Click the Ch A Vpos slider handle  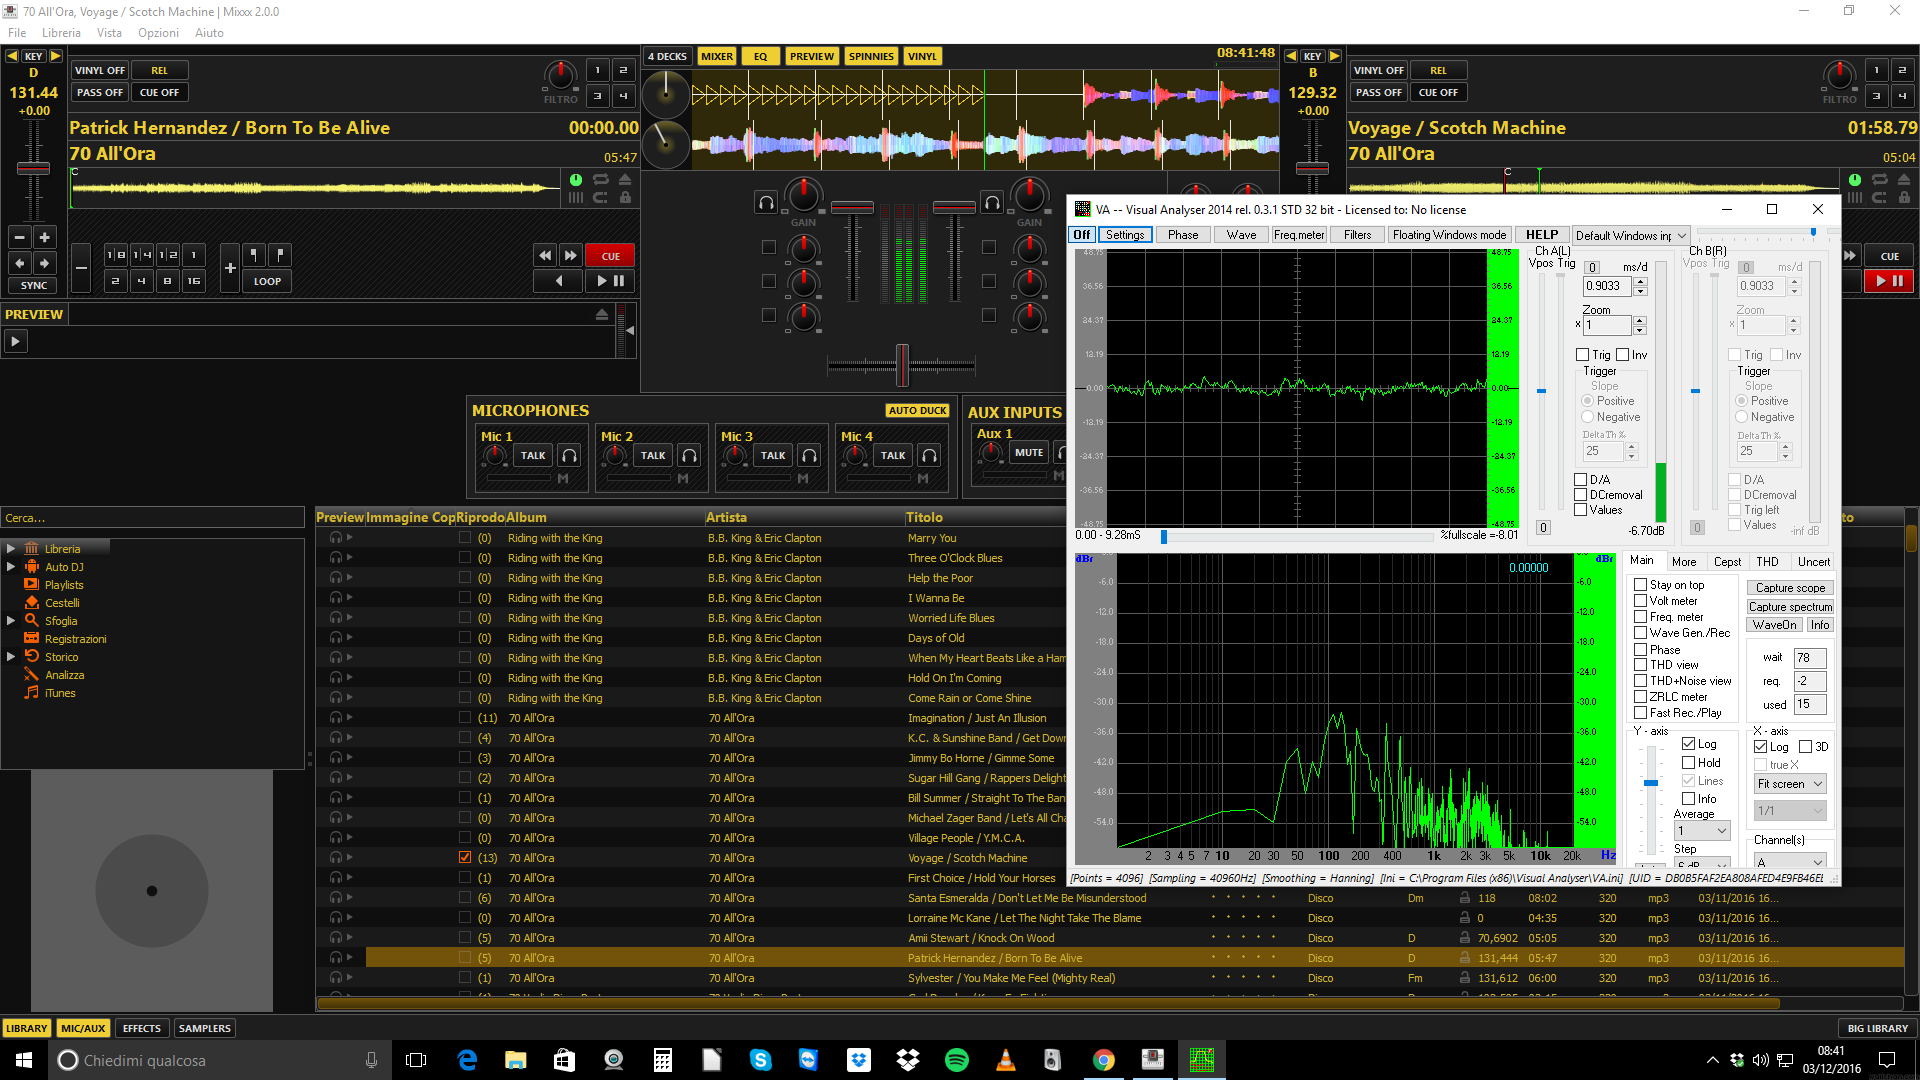pyautogui.click(x=1541, y=391)
